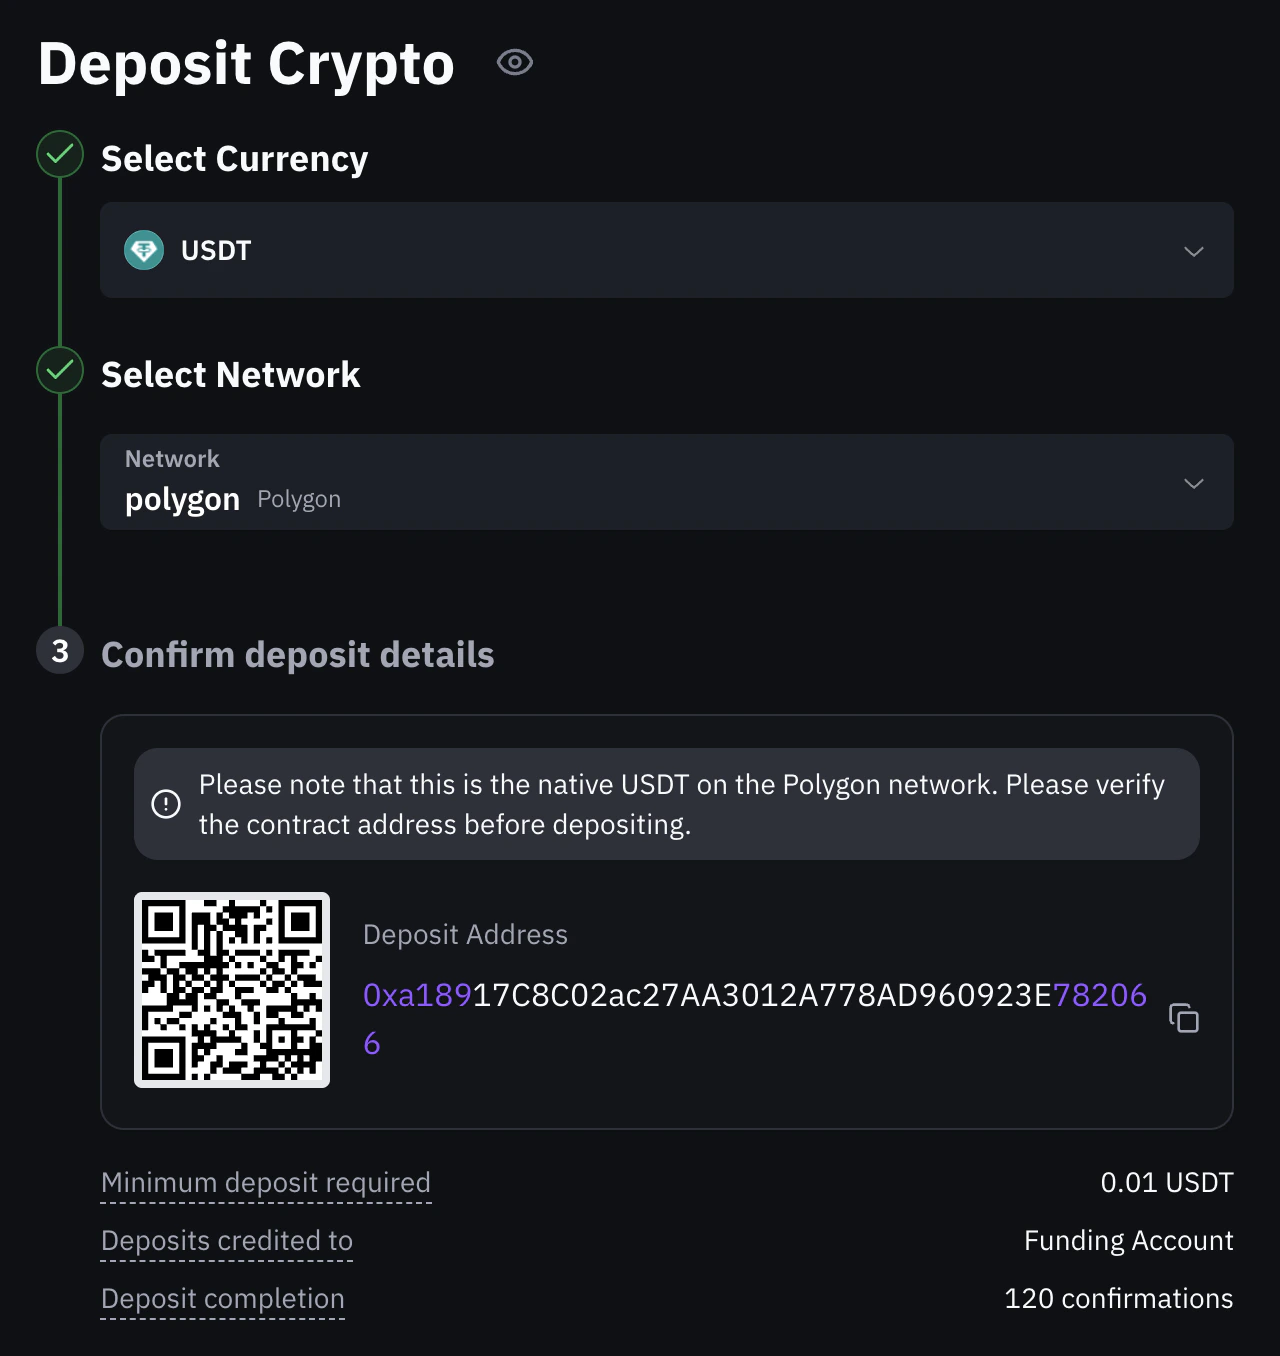The height and width of the screenshot is (1356, 1280).
Task: Click the Select Network heading
Action: (x=230, y=375)
